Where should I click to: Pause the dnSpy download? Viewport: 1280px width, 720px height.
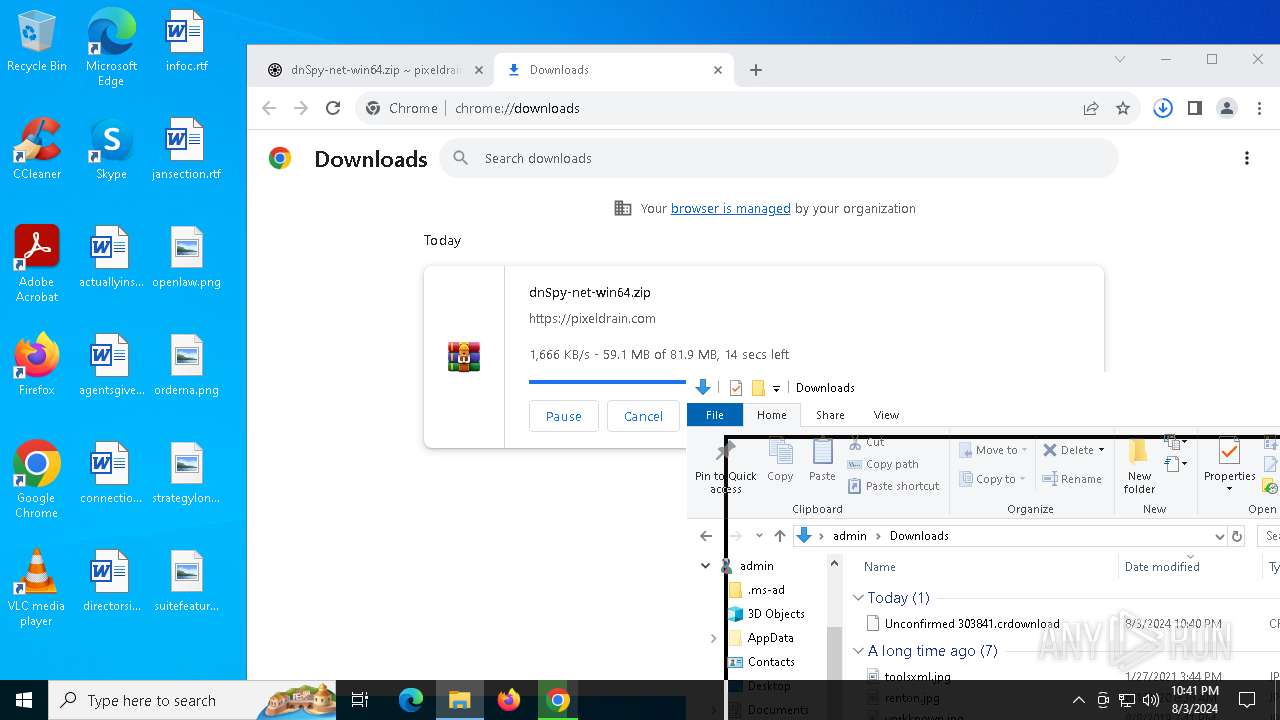tap(563, 416)
